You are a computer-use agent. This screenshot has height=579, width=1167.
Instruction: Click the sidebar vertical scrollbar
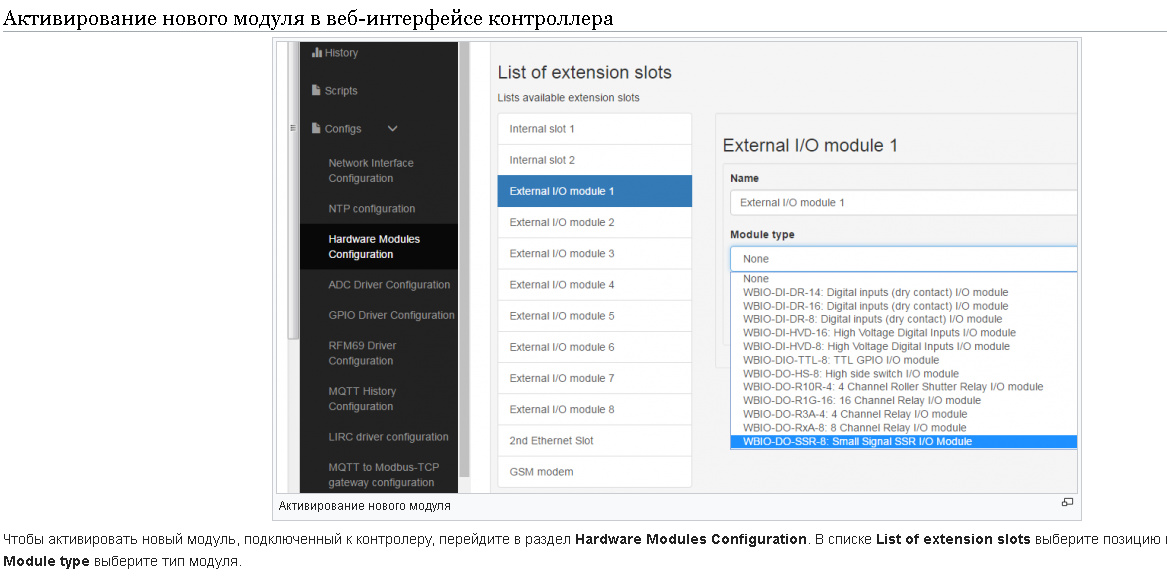tap(293, 200)
